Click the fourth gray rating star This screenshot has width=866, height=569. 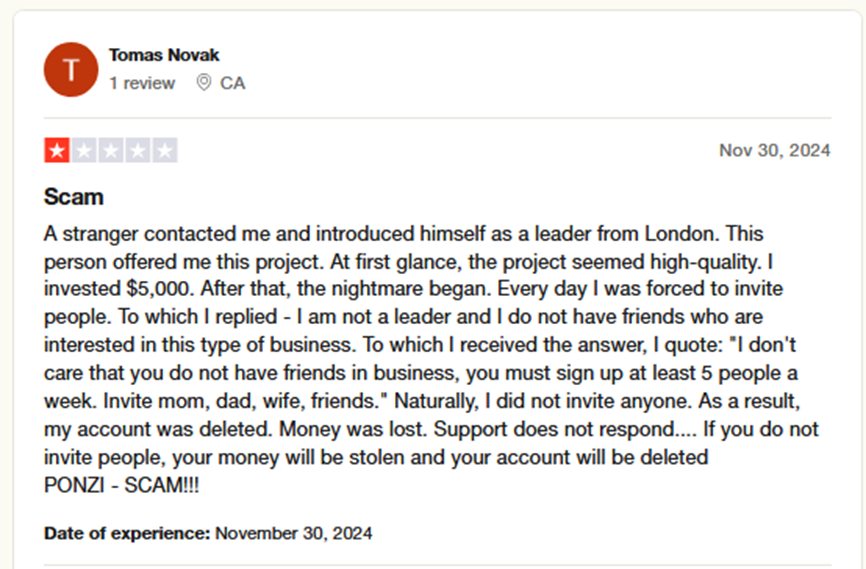tap(138, 151)
